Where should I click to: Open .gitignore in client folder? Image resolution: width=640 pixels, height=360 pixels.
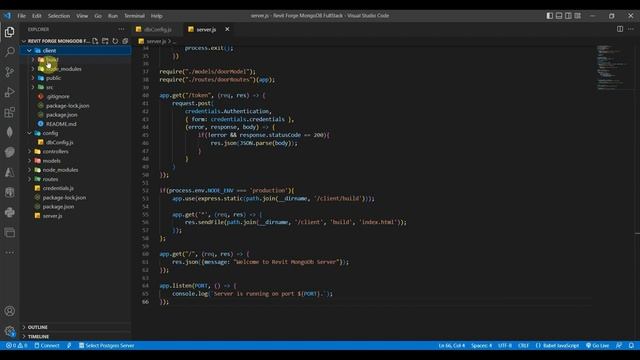tap(76, 96)
